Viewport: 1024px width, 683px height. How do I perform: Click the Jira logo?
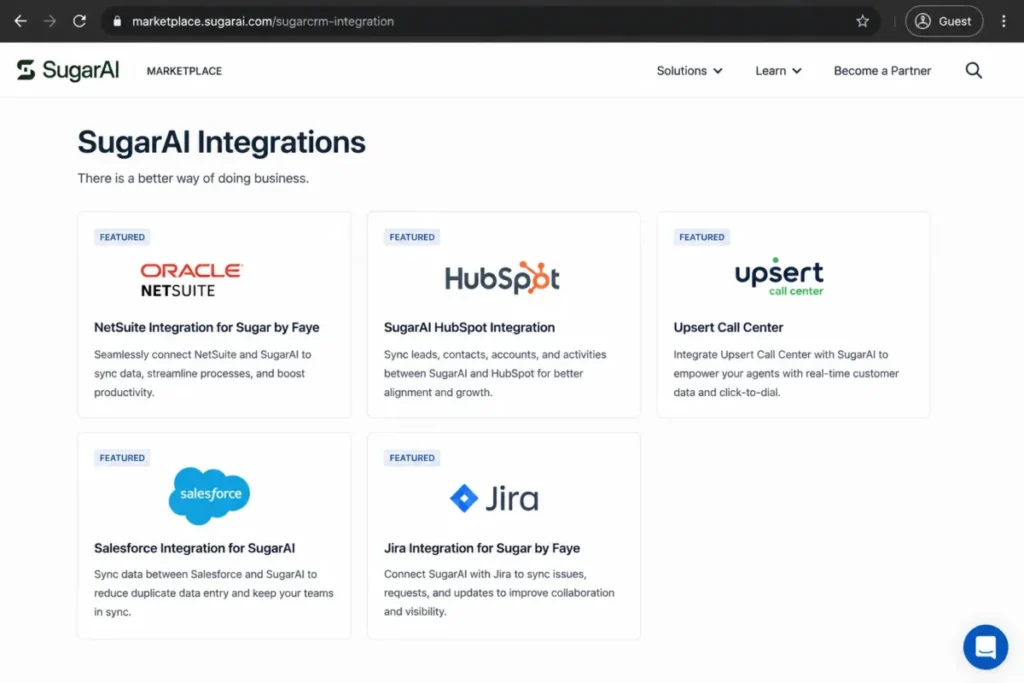pyautogui.click(x=494, y=498)
